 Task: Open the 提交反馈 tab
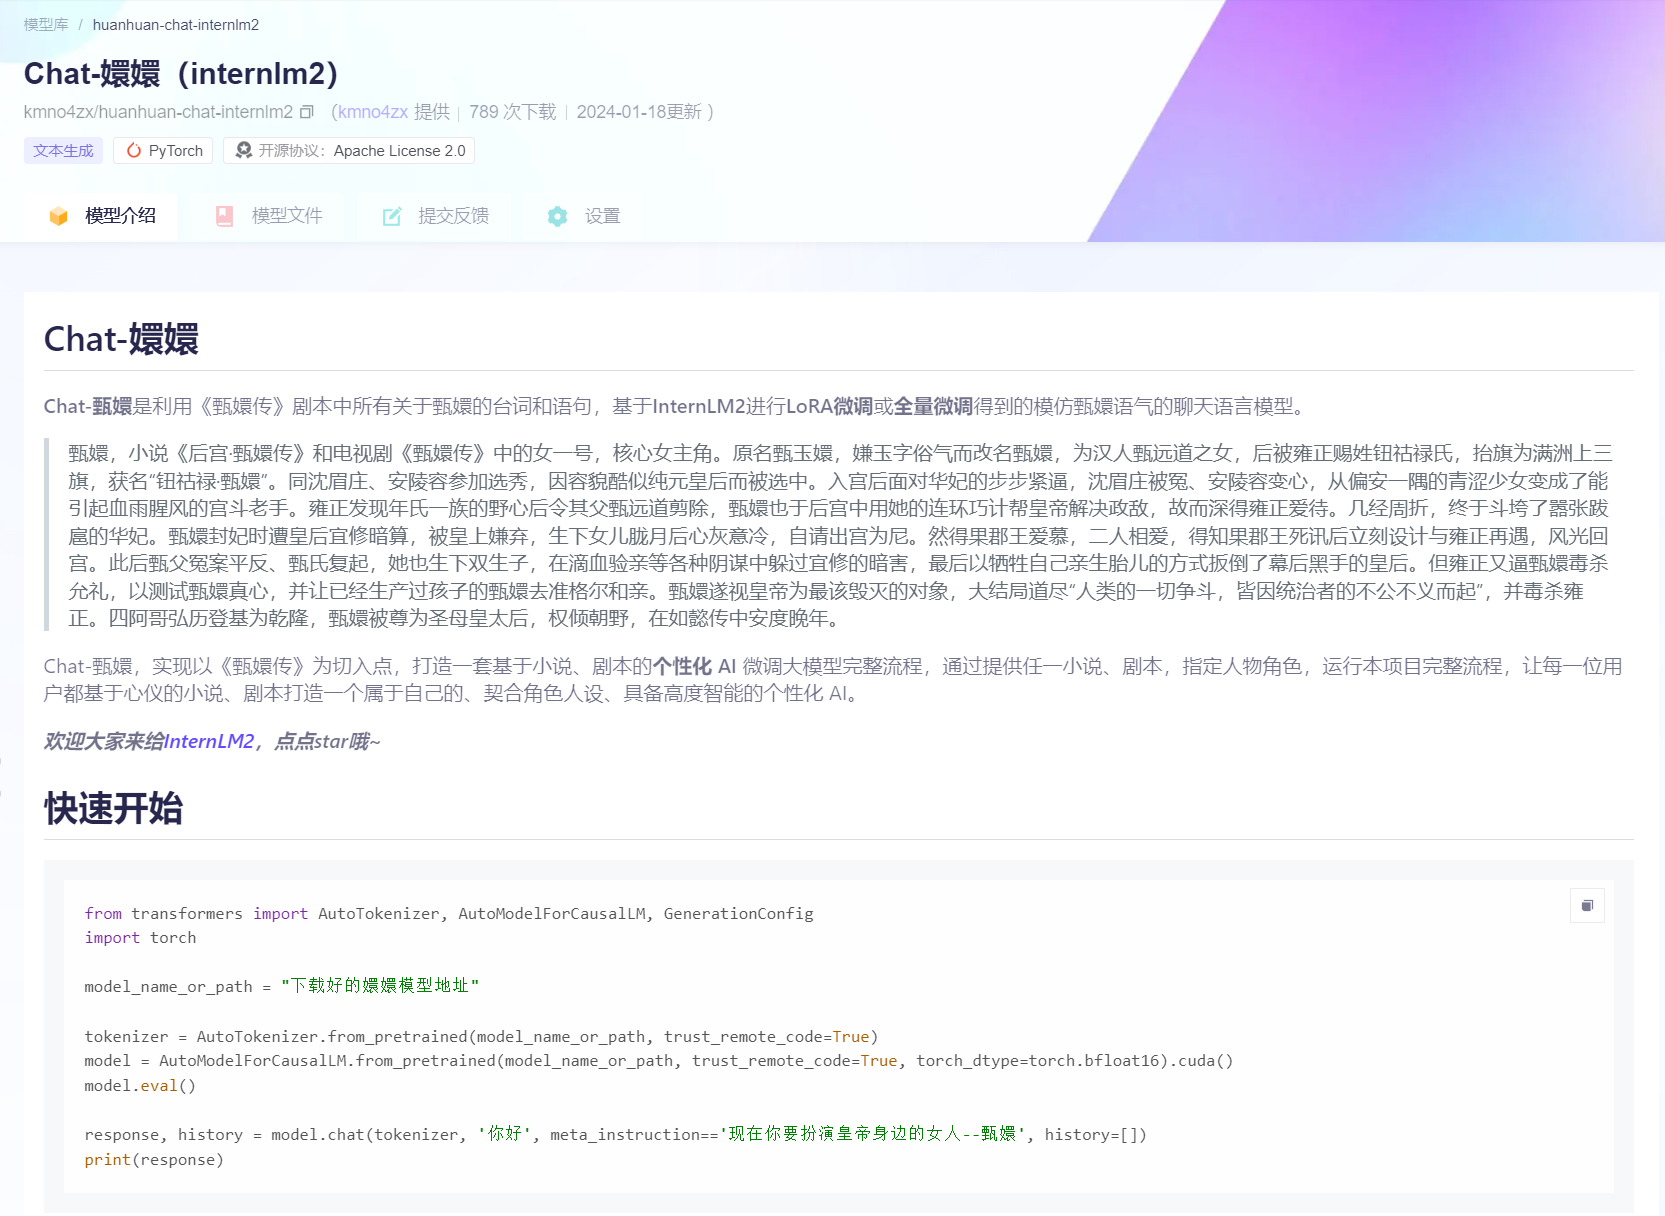(436, 216)
